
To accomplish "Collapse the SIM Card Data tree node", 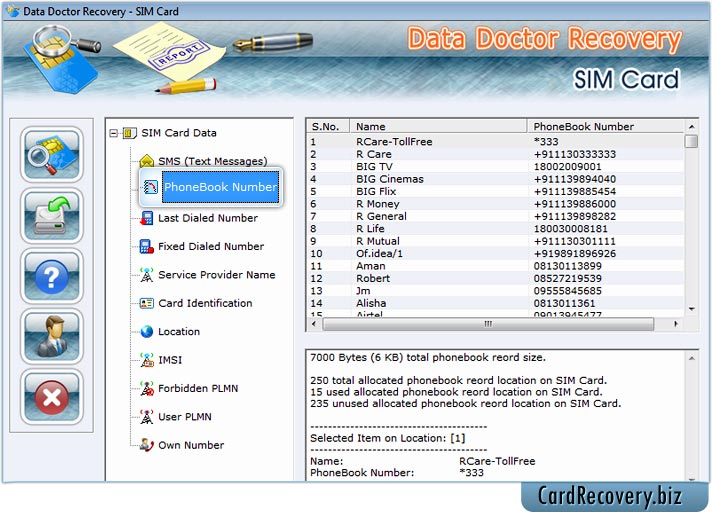I will coord(114,133).
